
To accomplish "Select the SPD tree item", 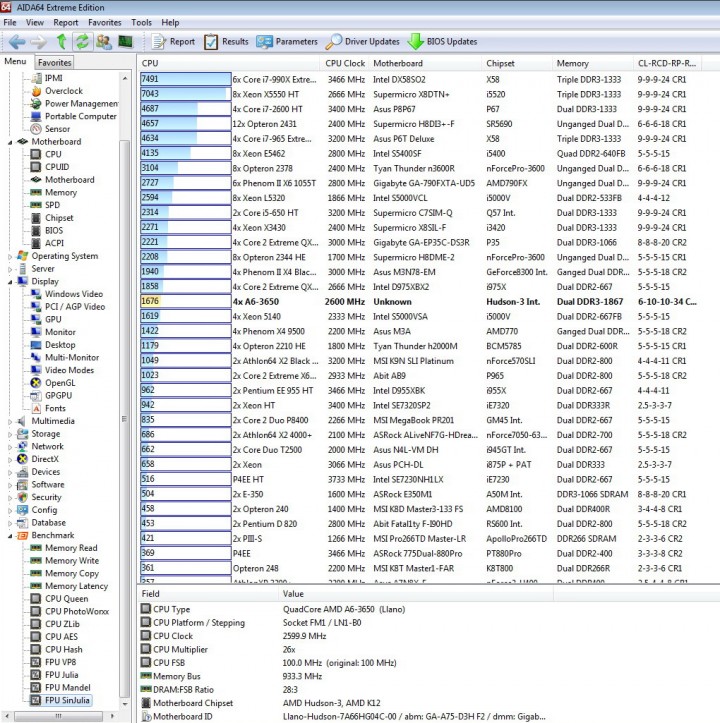I will click(52, 205).
